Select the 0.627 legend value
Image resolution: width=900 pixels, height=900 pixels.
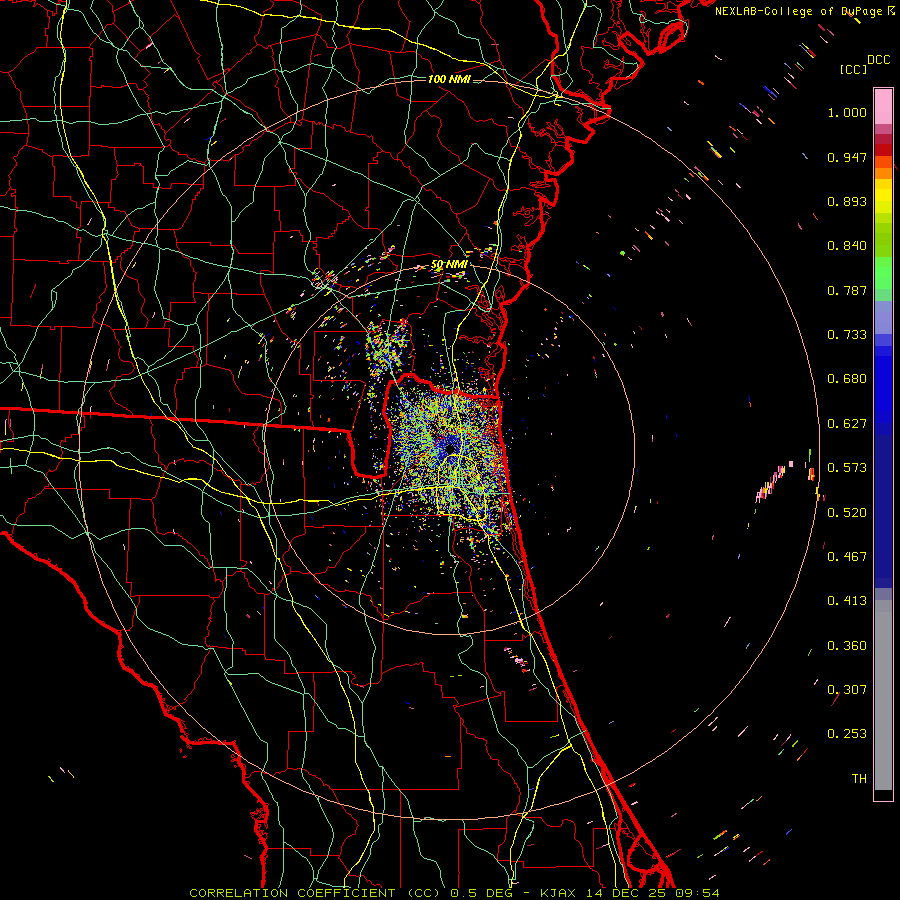tap(847, 424)
